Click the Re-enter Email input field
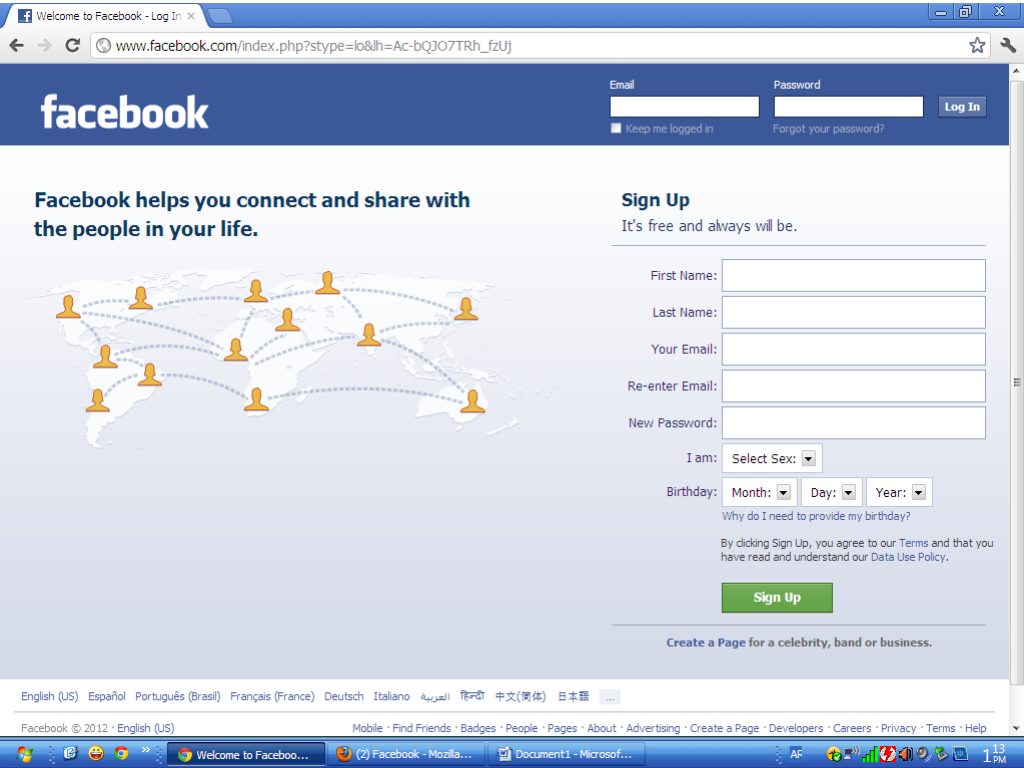This screenshot has height=768, width=1024. 854,386
